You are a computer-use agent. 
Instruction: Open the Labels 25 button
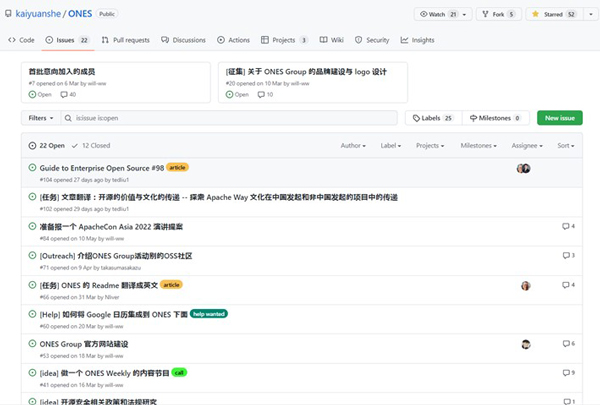pos(434,118)
